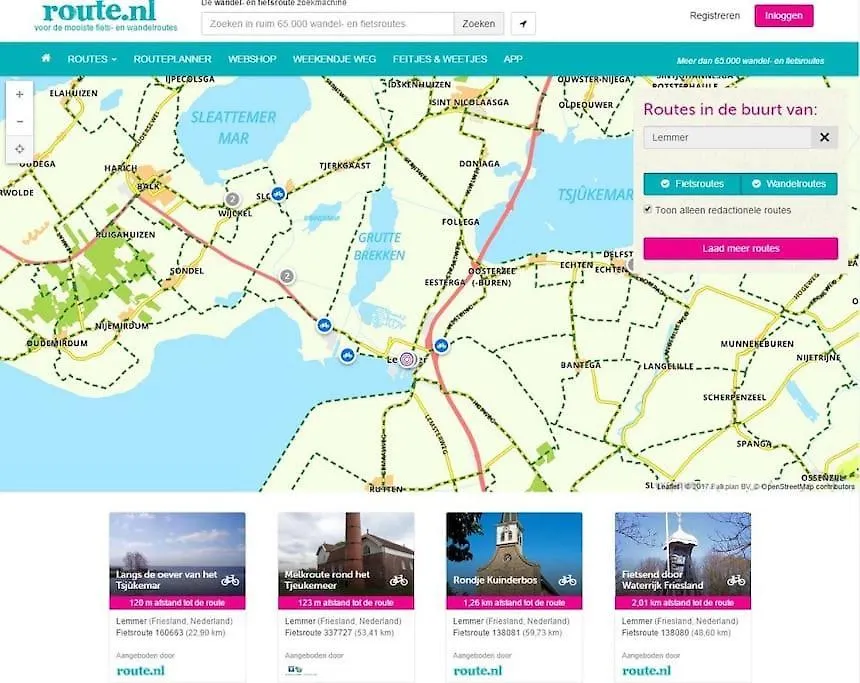Click the Inloggen button
Screen dimensions: 860x683
point(784,15)
